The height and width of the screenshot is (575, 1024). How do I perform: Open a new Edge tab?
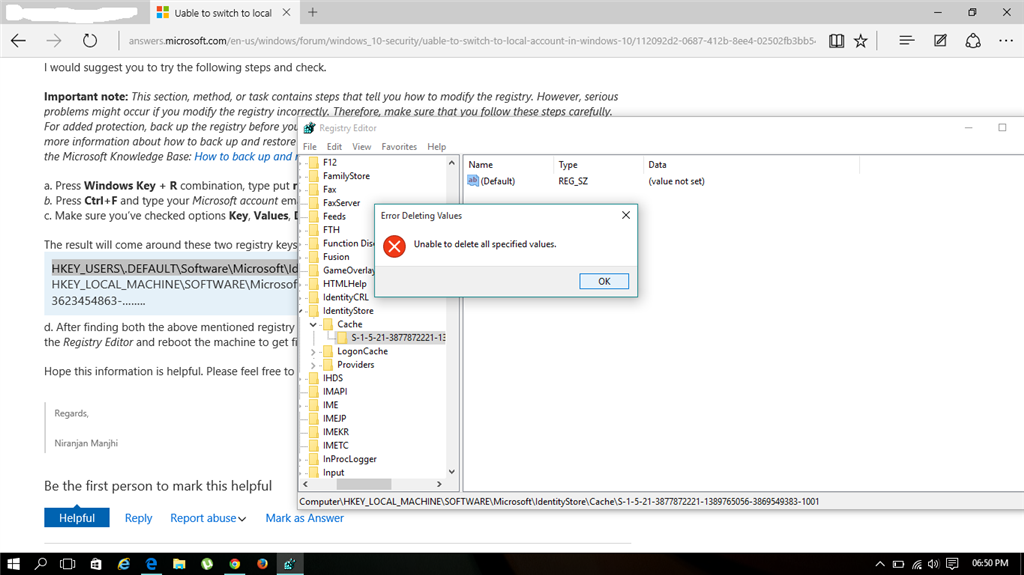tap(313, 12)
